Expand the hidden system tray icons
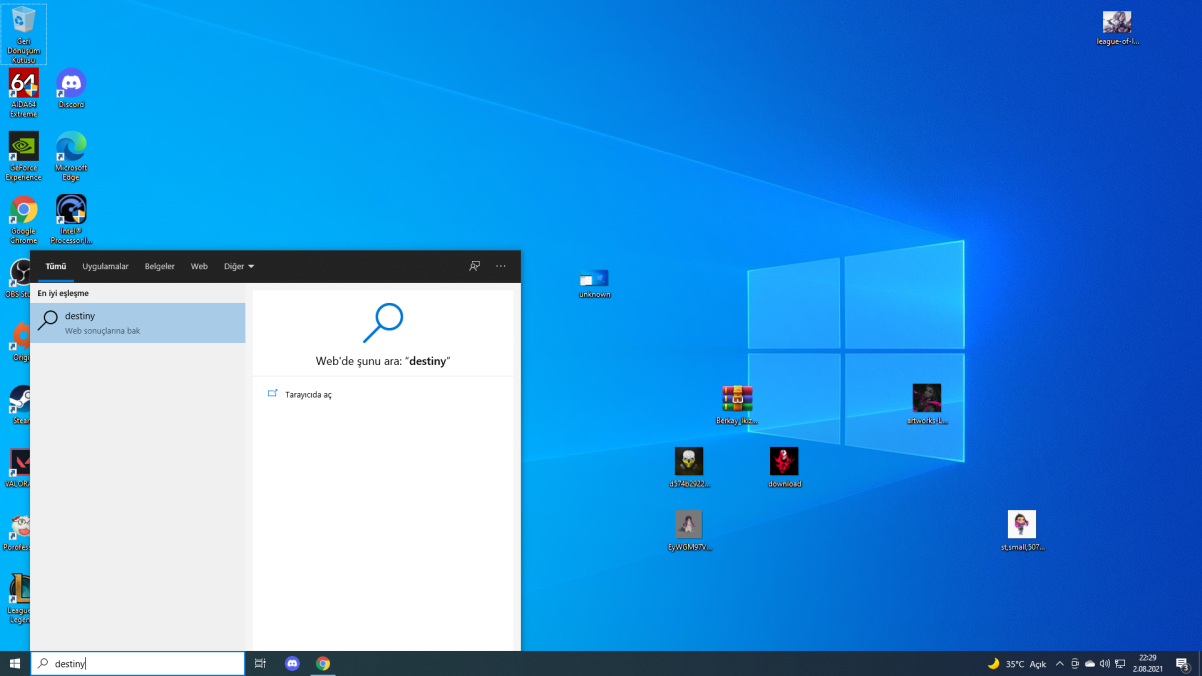1202x676 pixels. [x=1060, y=664]
